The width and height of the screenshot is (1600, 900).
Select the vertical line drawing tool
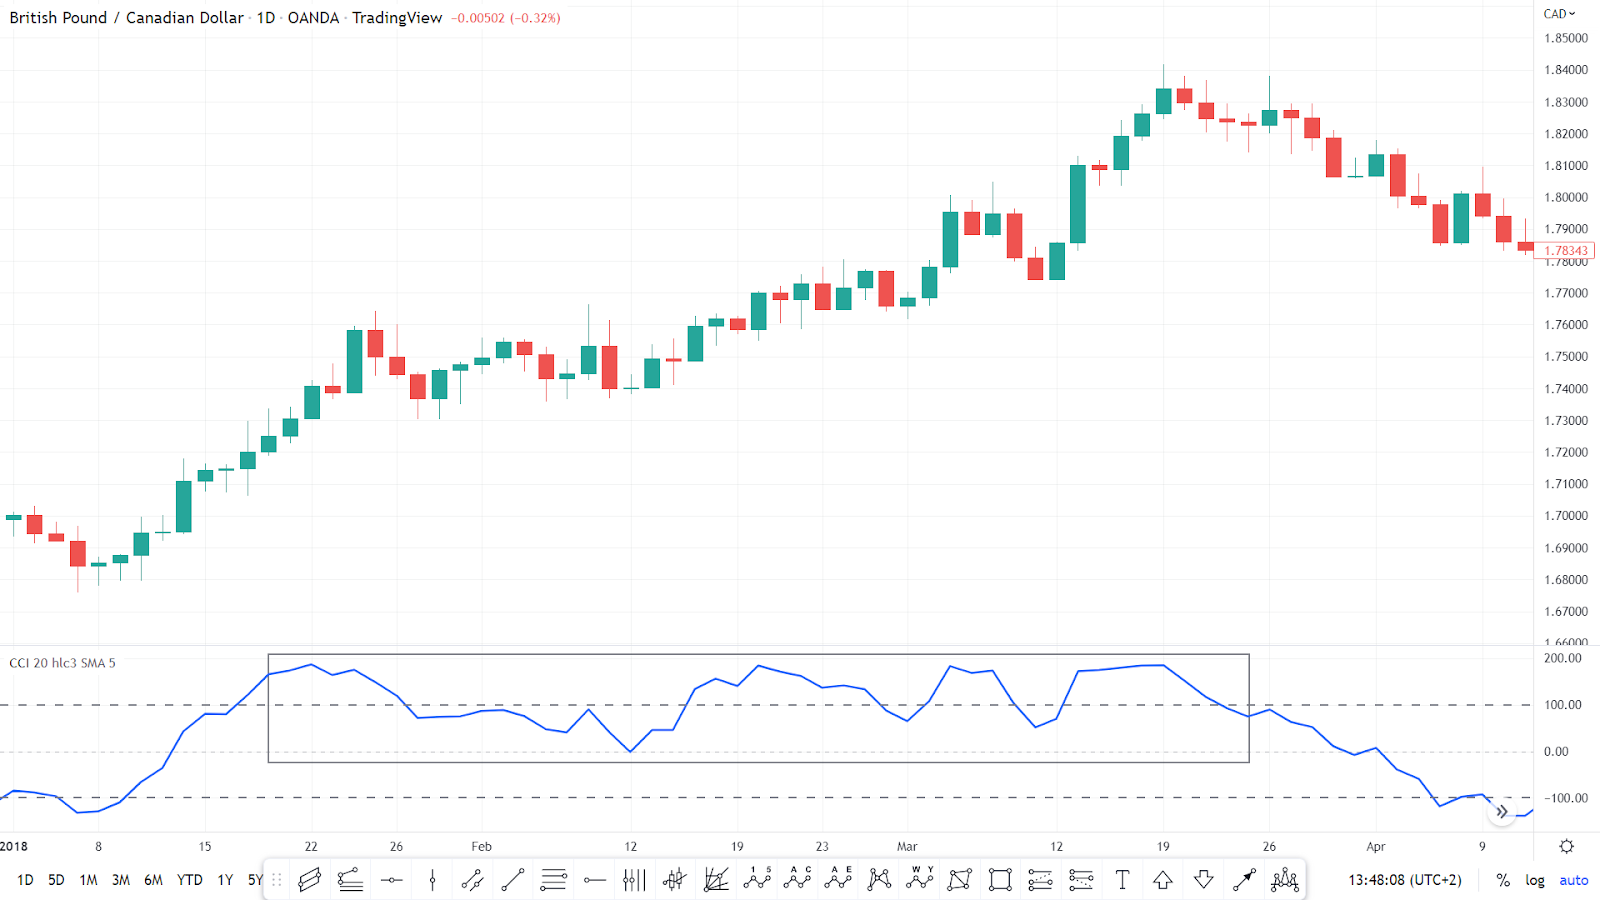click(x=432, y=880)
